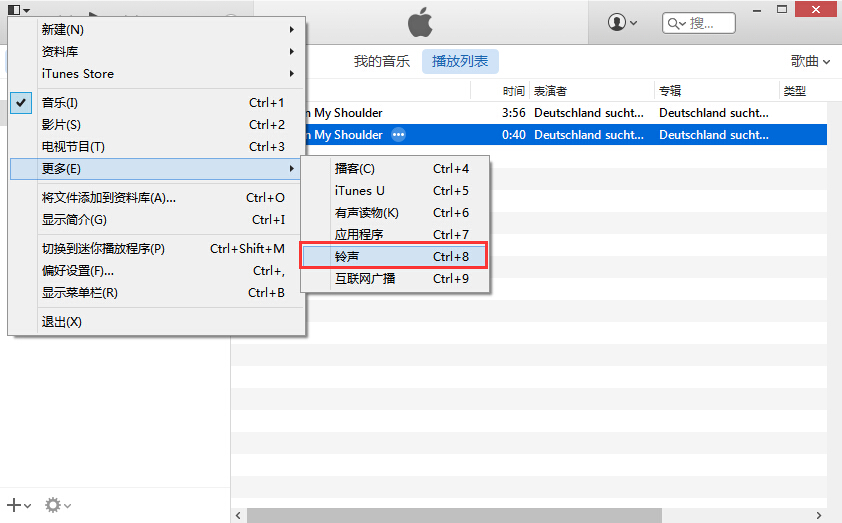Viewport: 842px width, 523px height.
Task: Click the scrollbar right arrow
Action: click(819, 515)
